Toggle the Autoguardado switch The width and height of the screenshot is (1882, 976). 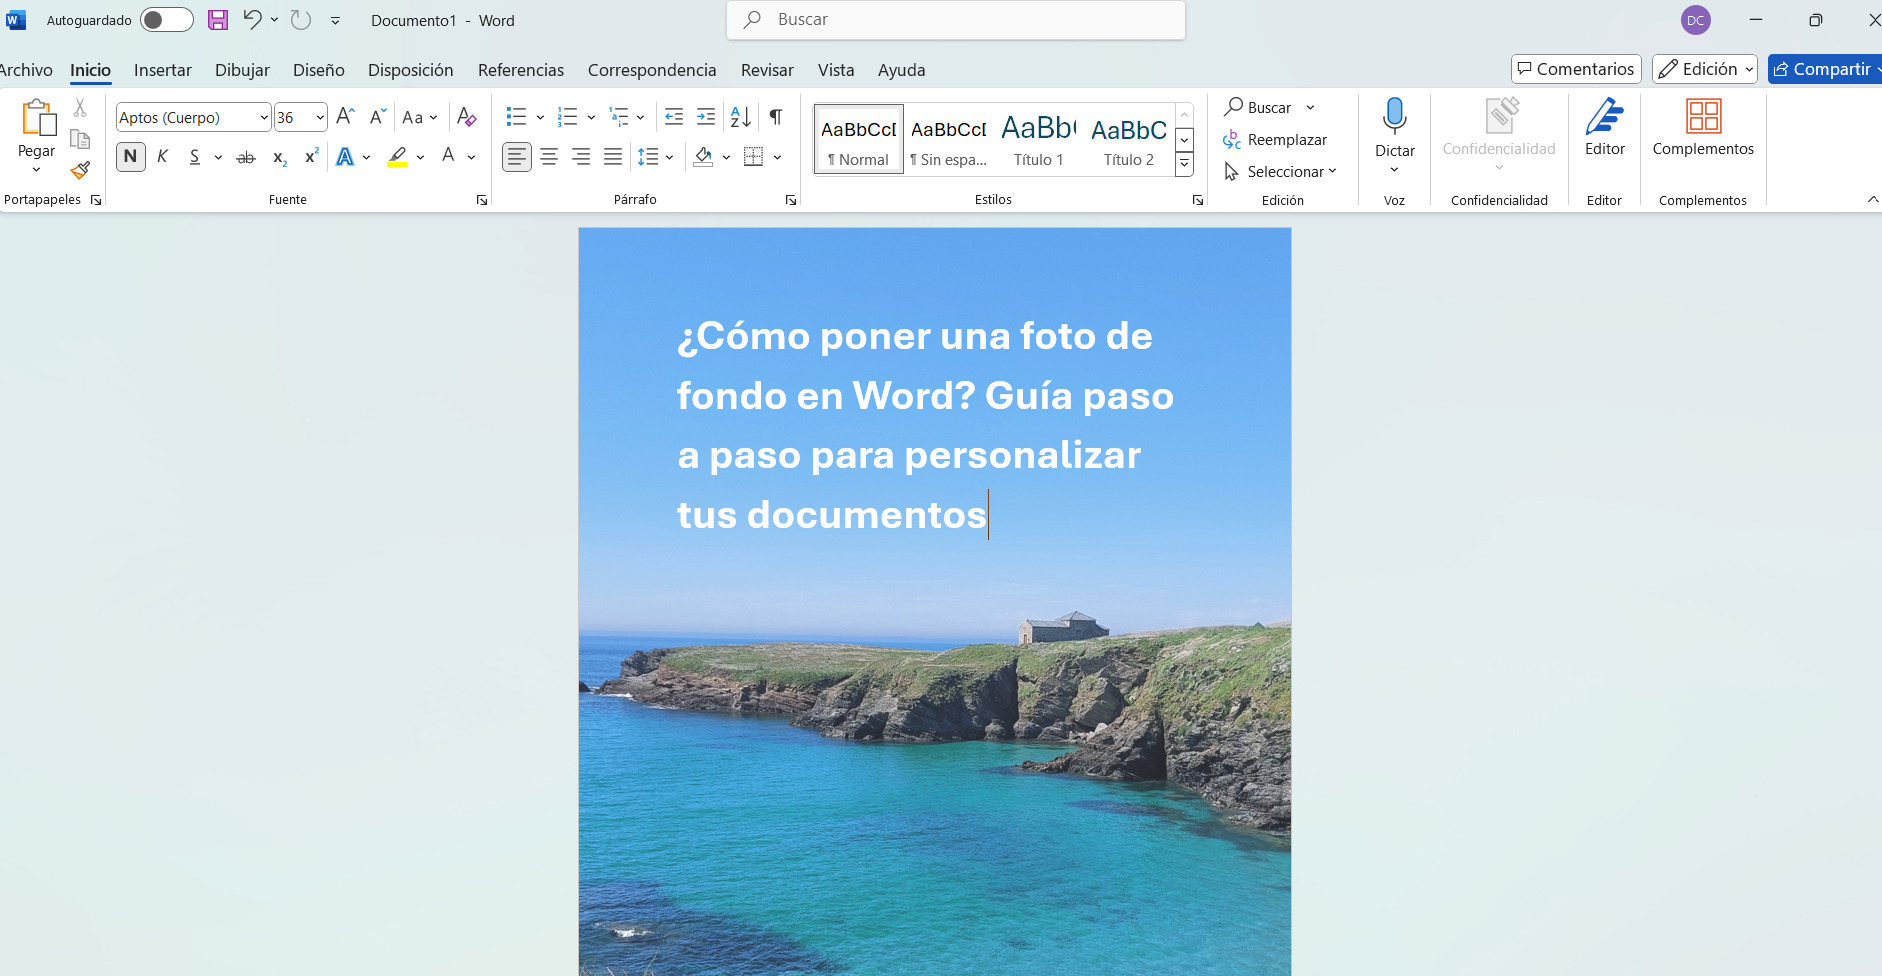pos(166,19)
